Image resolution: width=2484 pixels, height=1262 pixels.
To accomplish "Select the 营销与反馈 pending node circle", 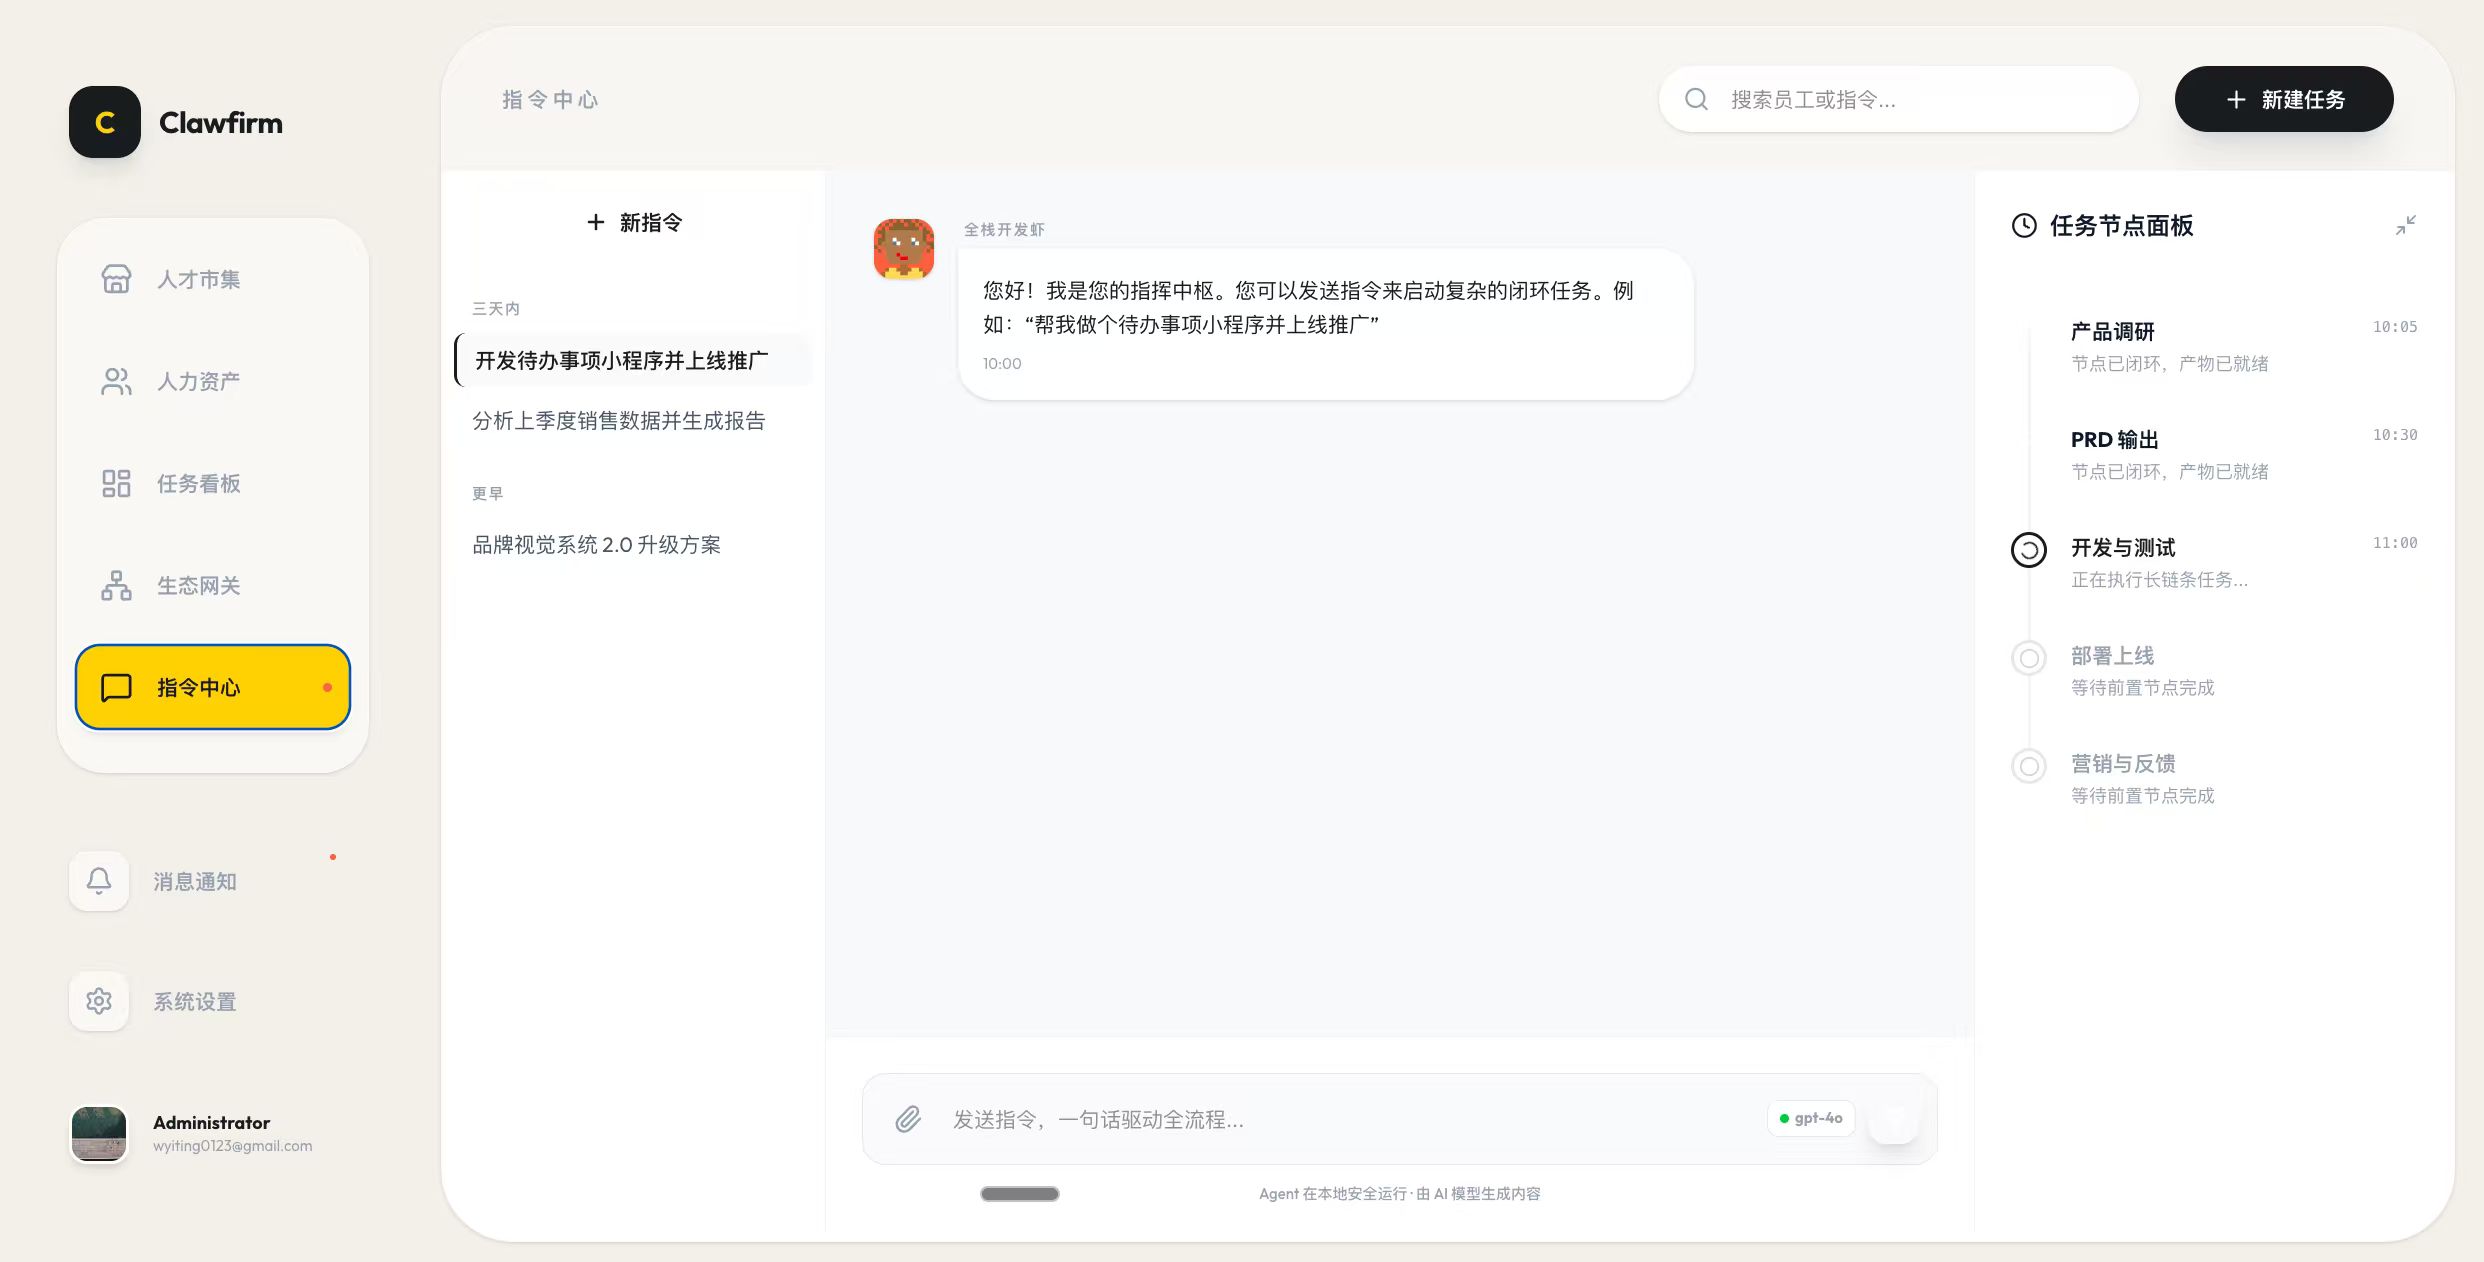I will tap(2028, 766).
